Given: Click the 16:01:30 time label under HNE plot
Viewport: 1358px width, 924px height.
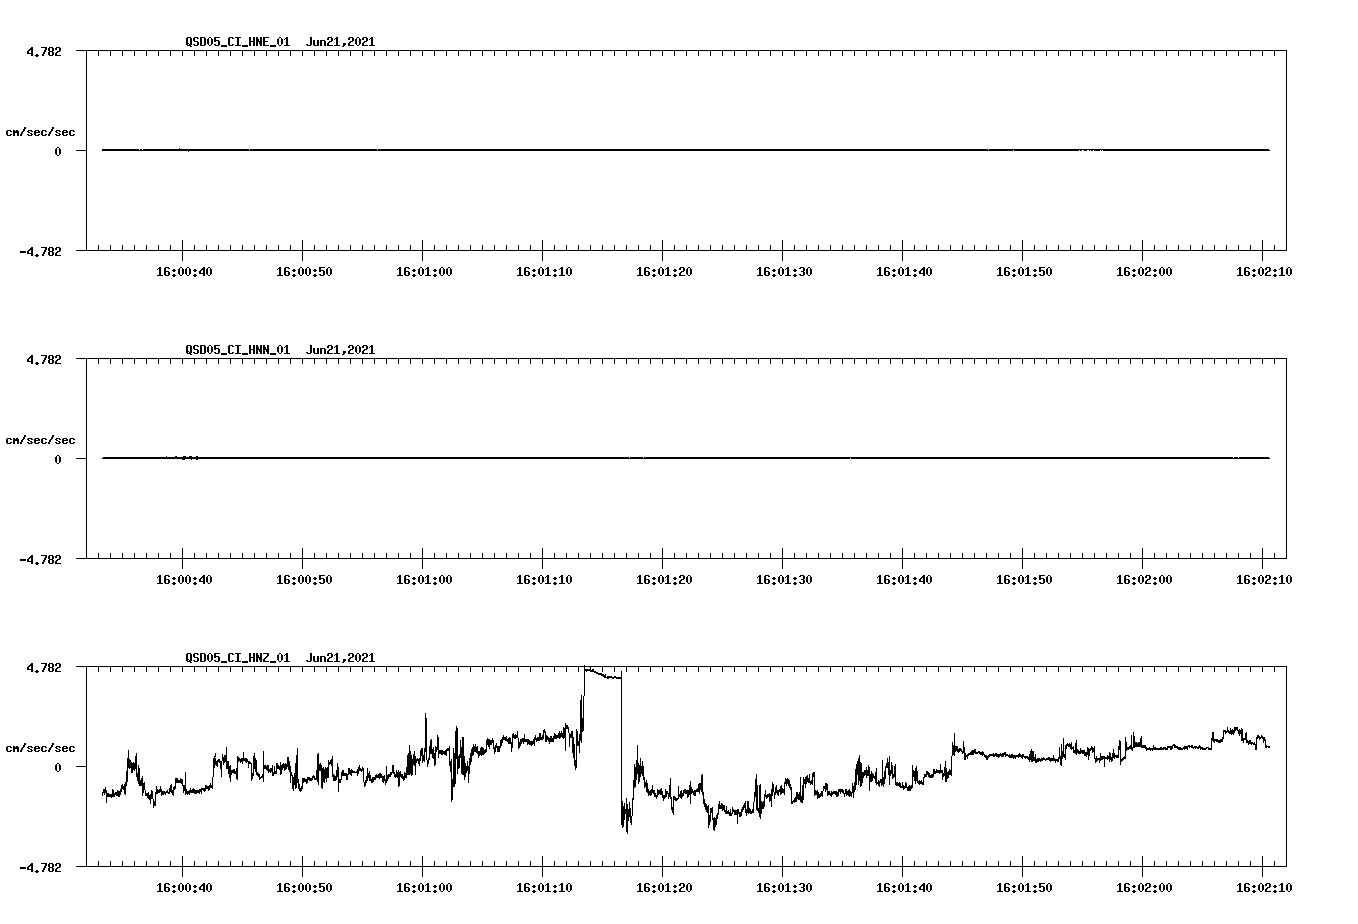Looking at the screenshot, I should (x=784, y=271).
